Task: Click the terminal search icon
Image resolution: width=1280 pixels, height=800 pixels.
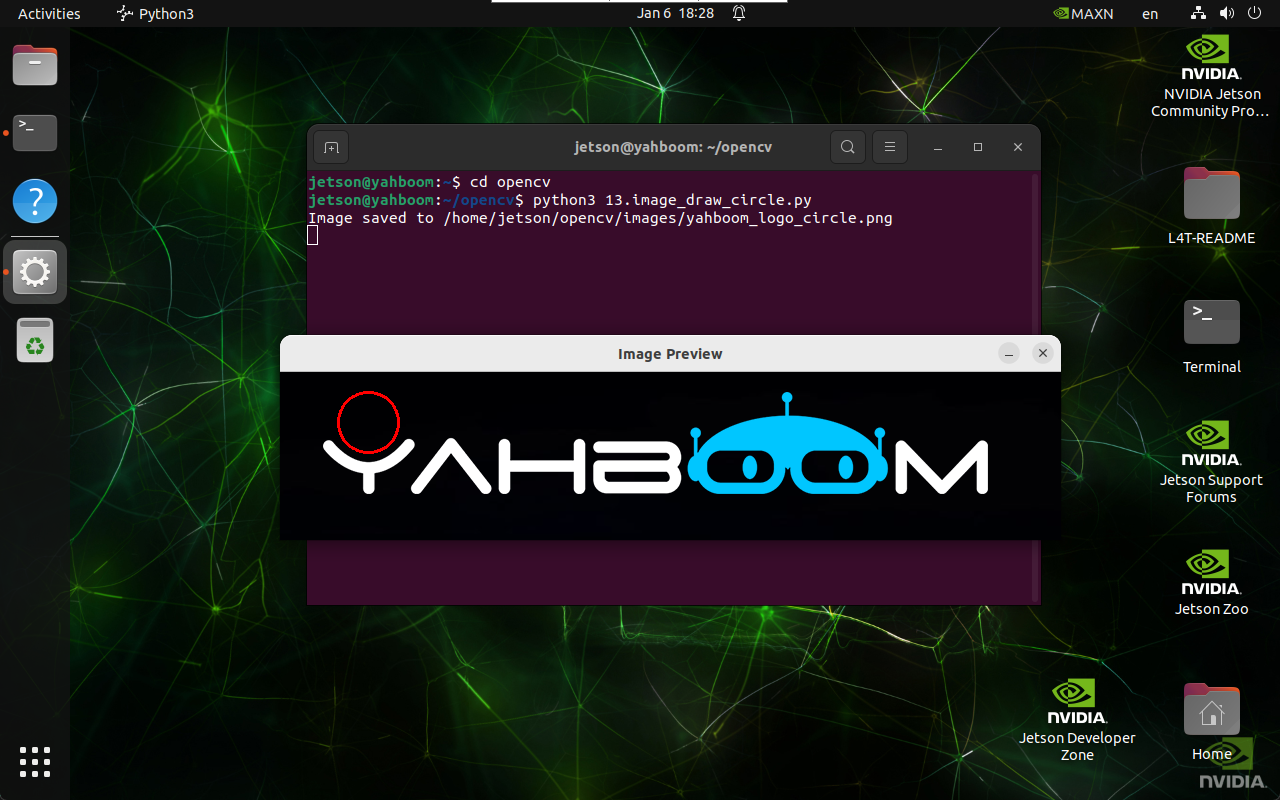Action: coord(847,147)
